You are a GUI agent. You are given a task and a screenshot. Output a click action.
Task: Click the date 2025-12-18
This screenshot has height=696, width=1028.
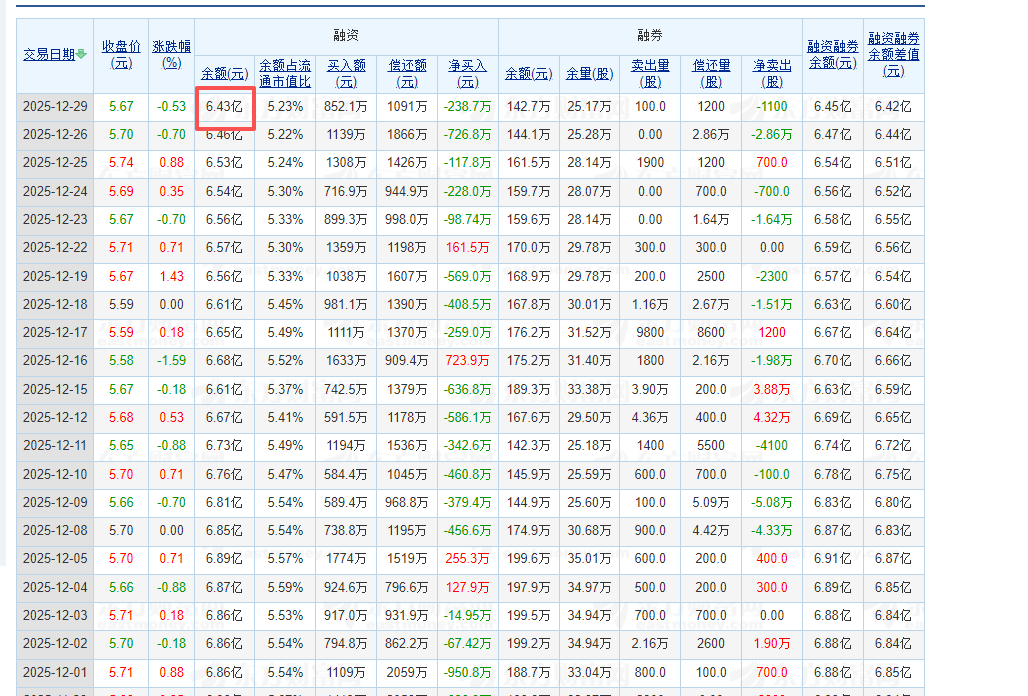point(55,305)
